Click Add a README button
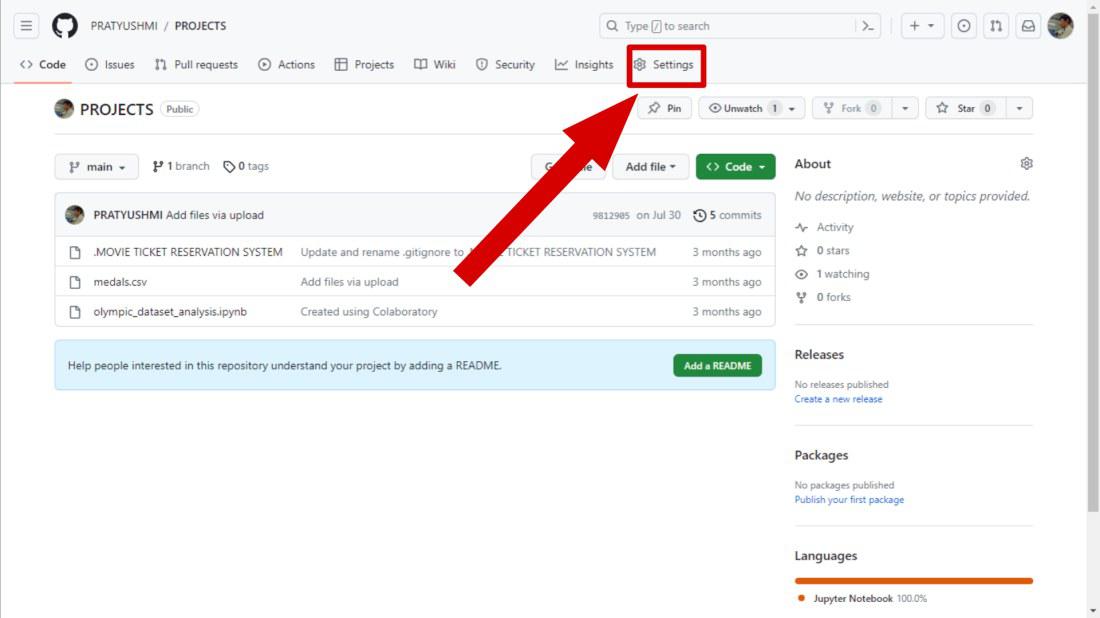The width and height of the screenshot is (1100, 618). click(717, 365)
